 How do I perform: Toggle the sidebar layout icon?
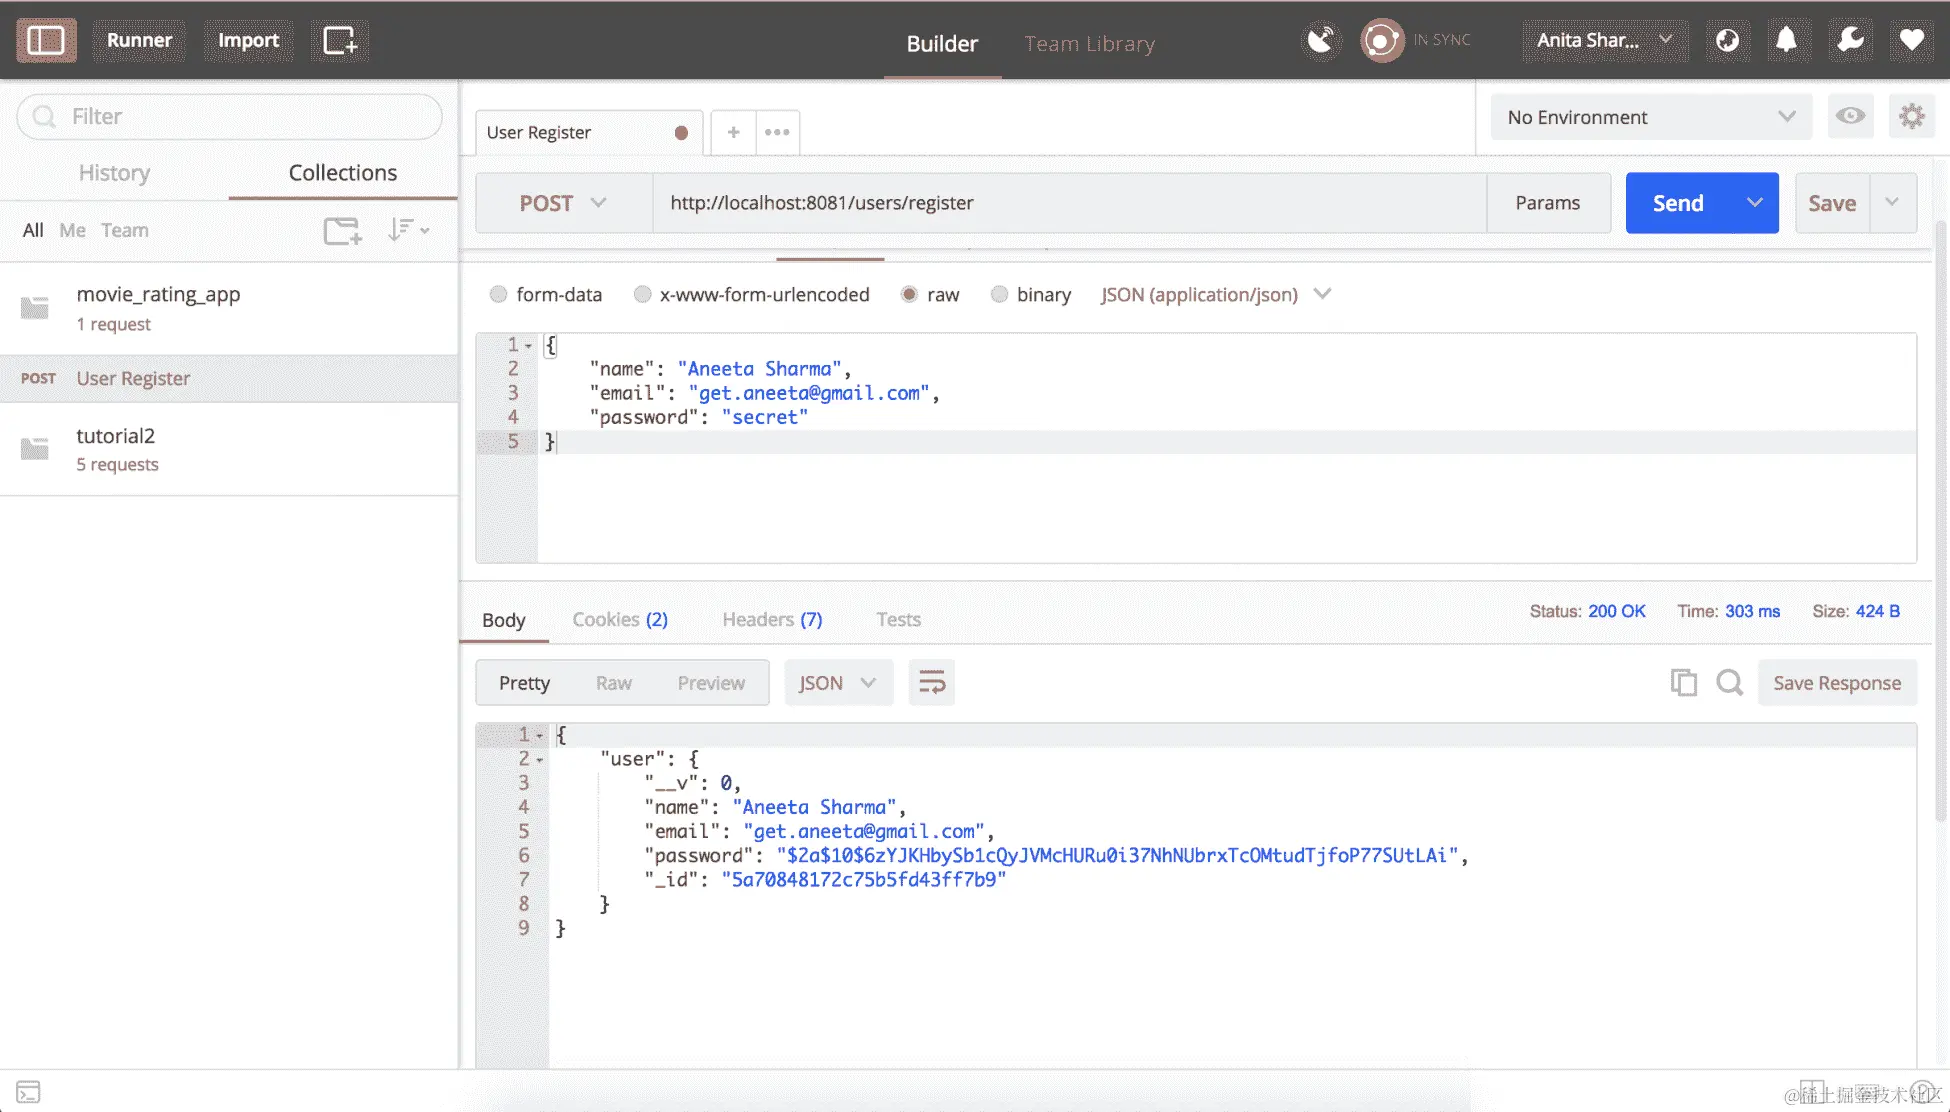point(46,40)
